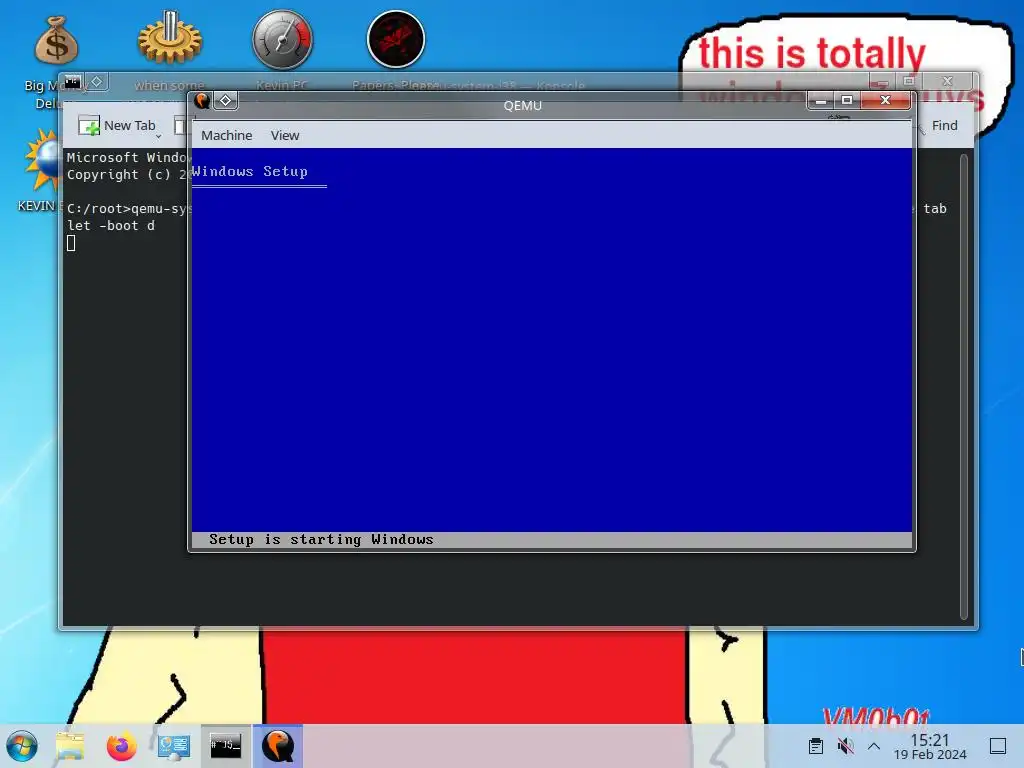Click the QEMU titlebar pin diamond button
This screenshot has width=1024, height=768.
point(226,101)
